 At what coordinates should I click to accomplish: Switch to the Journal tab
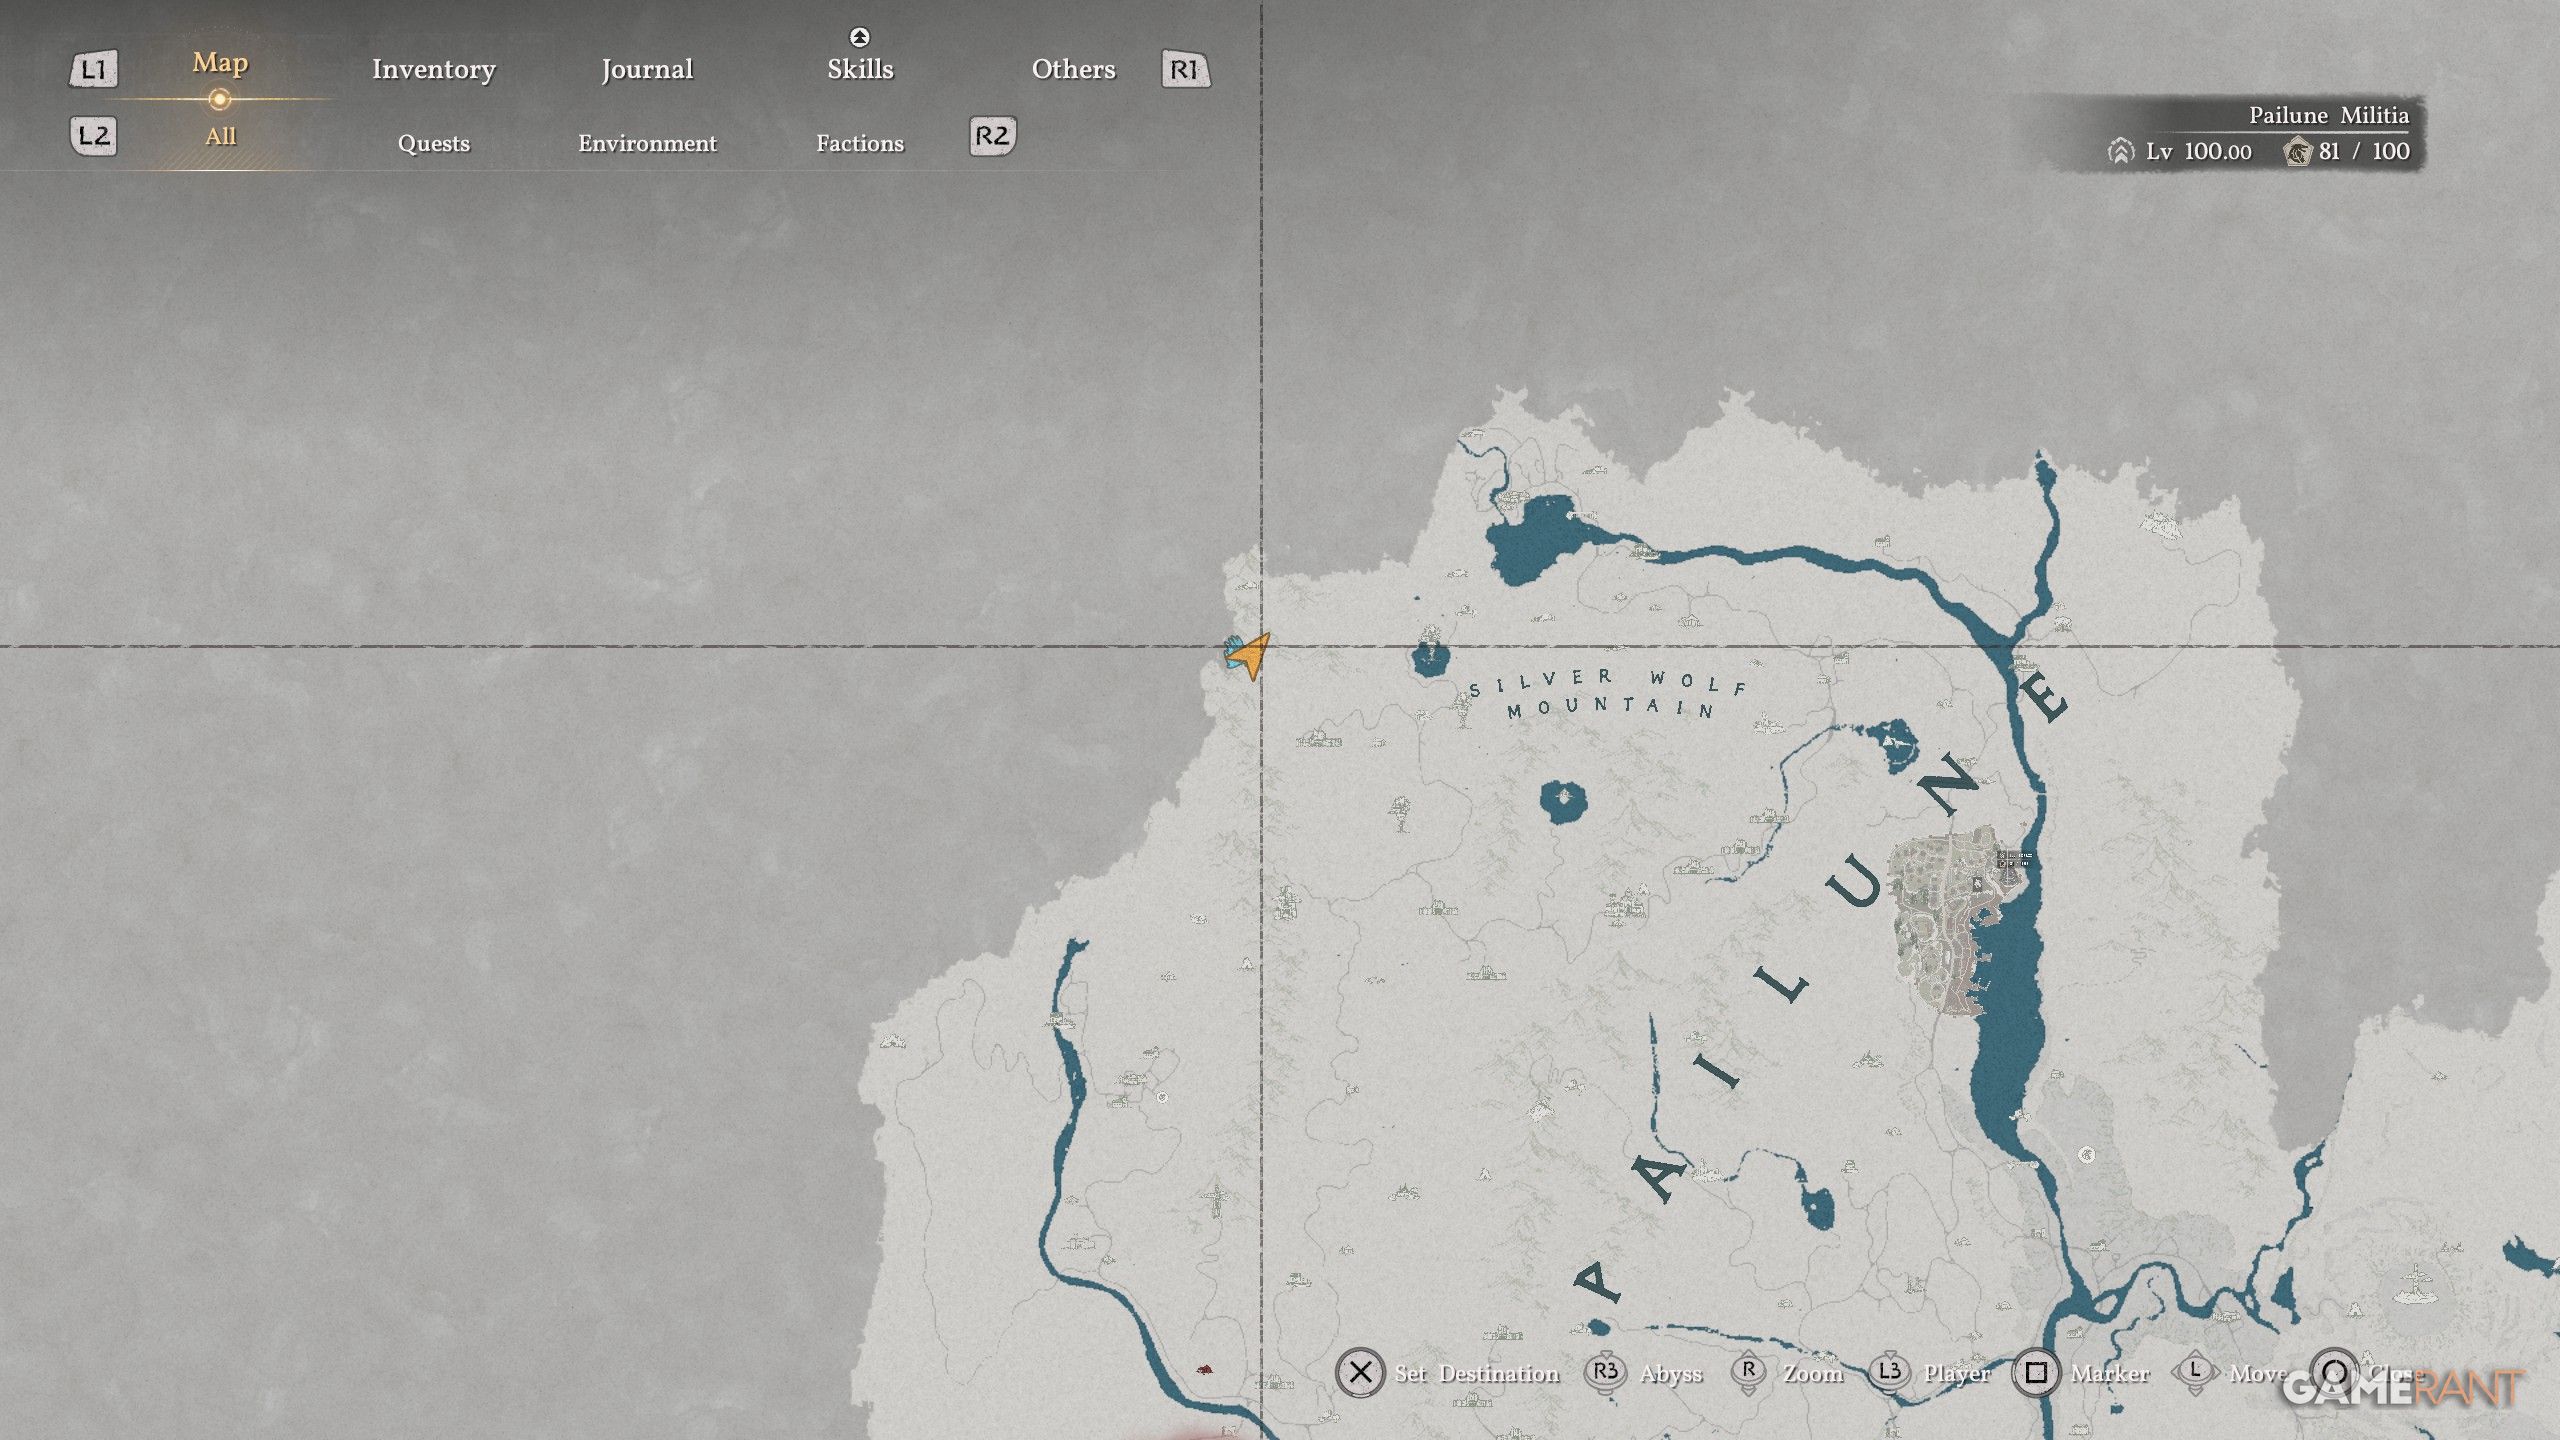(647, 69)
